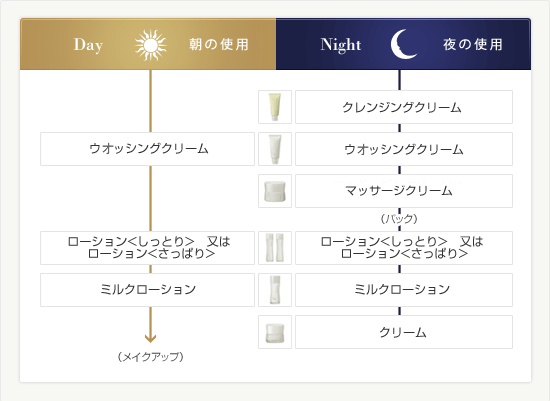Image resolution: width=550 pixels, height=401 pixels.
Task: Open the マッサージクリーム item
Action: point(404,191)
